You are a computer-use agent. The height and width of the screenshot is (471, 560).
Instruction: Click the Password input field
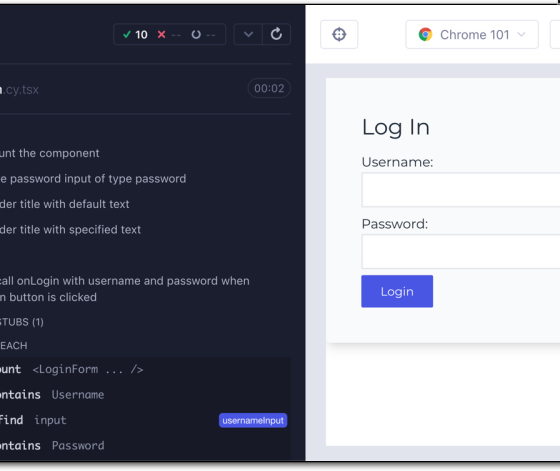click(x=461, y=251)
